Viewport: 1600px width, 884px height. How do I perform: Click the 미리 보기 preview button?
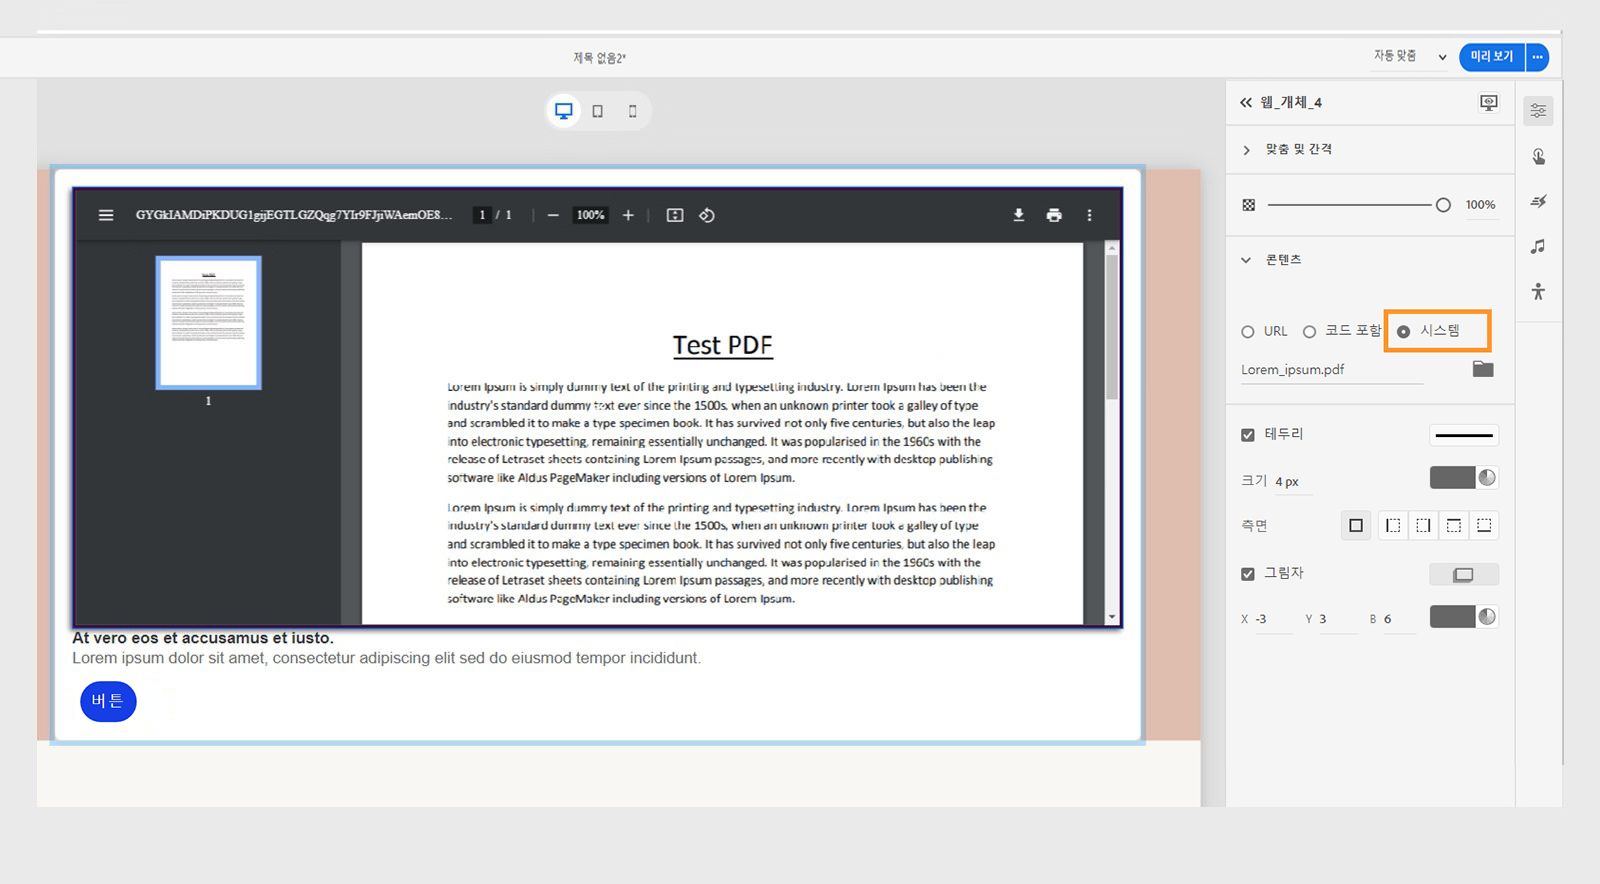1491,57
